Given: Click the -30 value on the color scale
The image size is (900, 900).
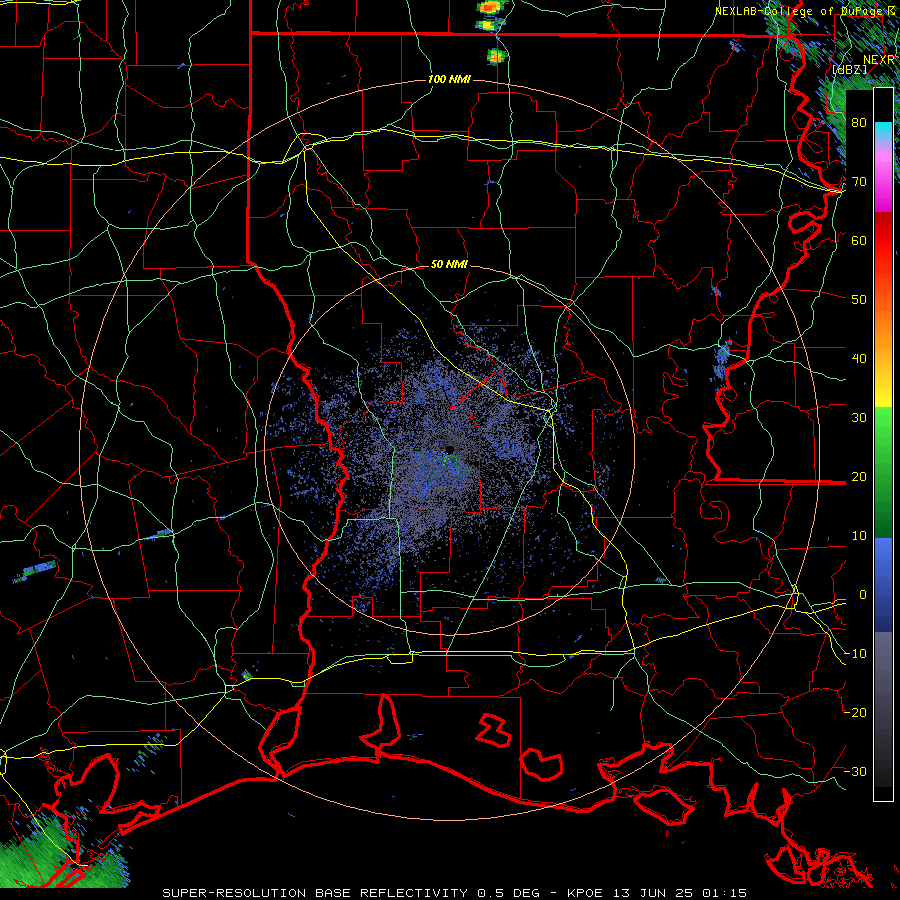Looking at the screenshot, I should pos(855,773).
